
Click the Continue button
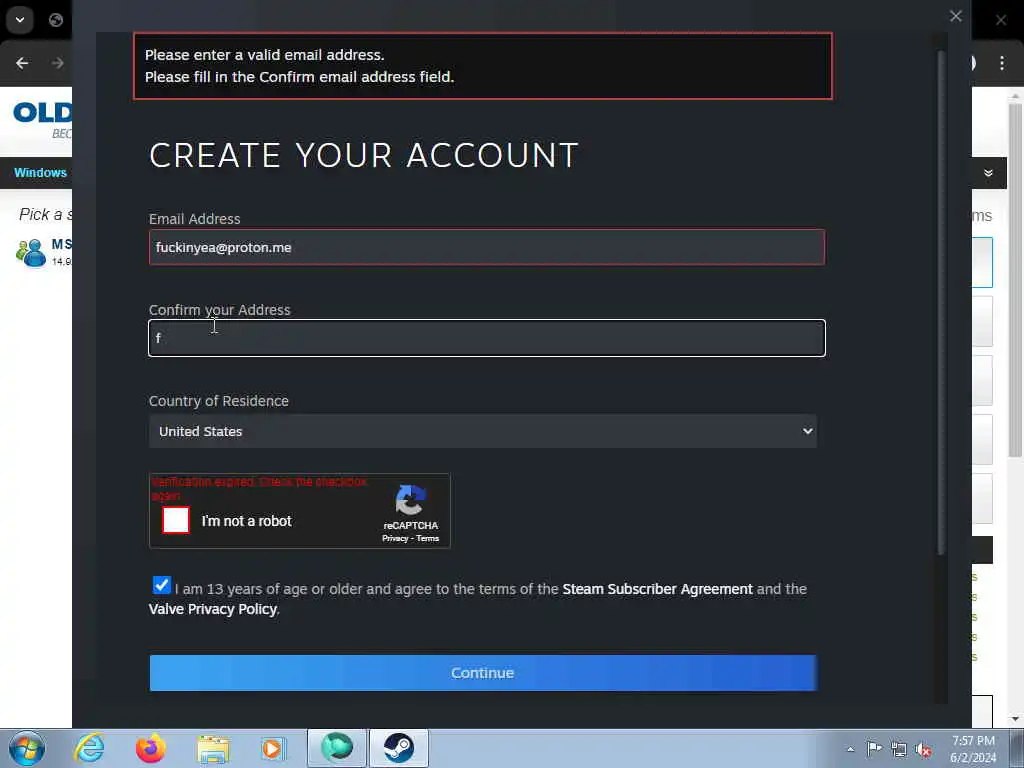point(483,673)
